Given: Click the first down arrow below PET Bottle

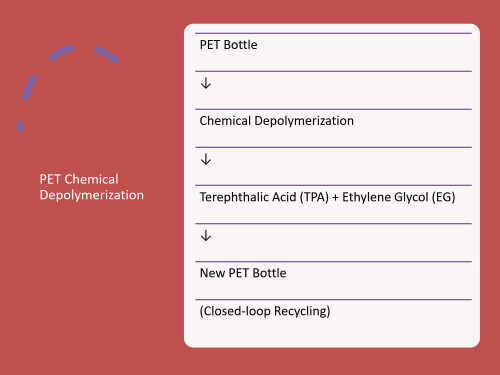Looking at the screenshot, I should [x=206, y=83].
